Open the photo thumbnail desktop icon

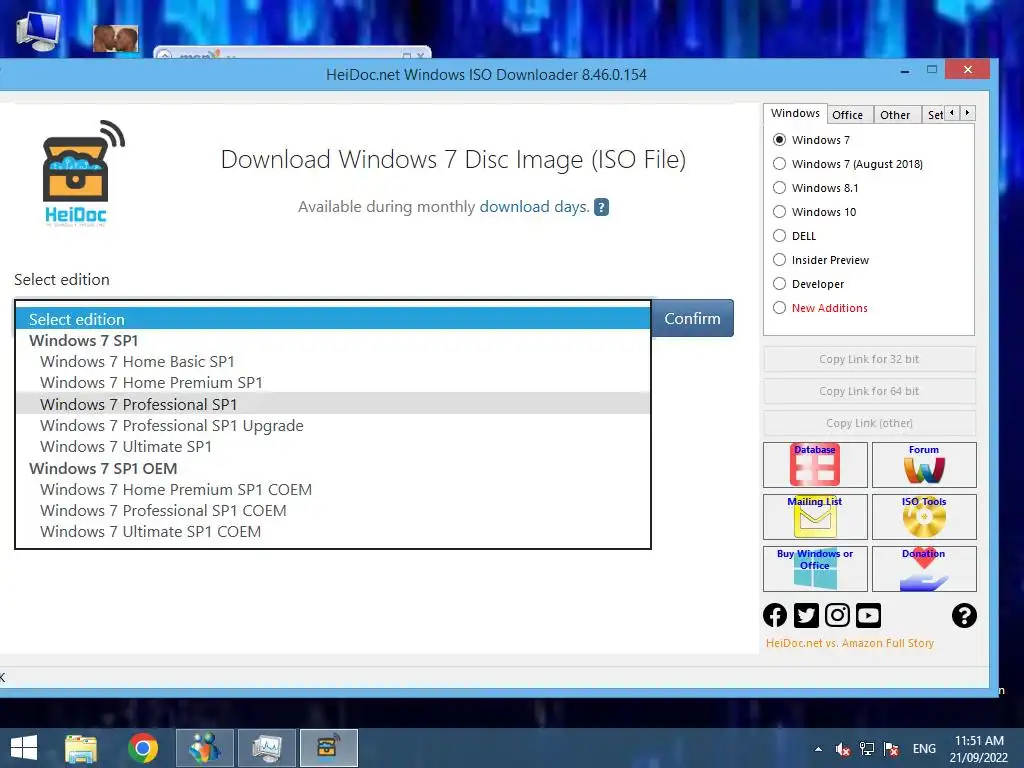point(116,39)
